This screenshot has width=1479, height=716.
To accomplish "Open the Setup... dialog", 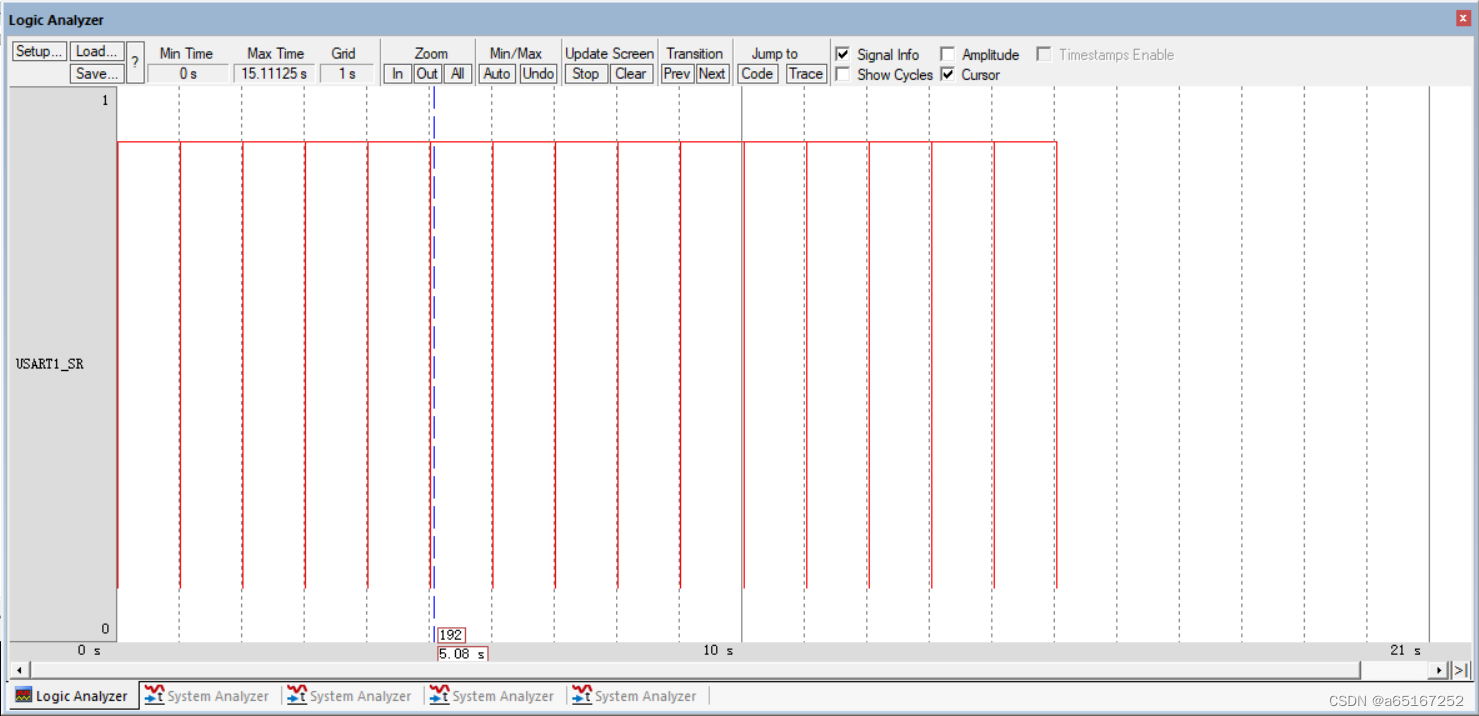I will 39,52.
